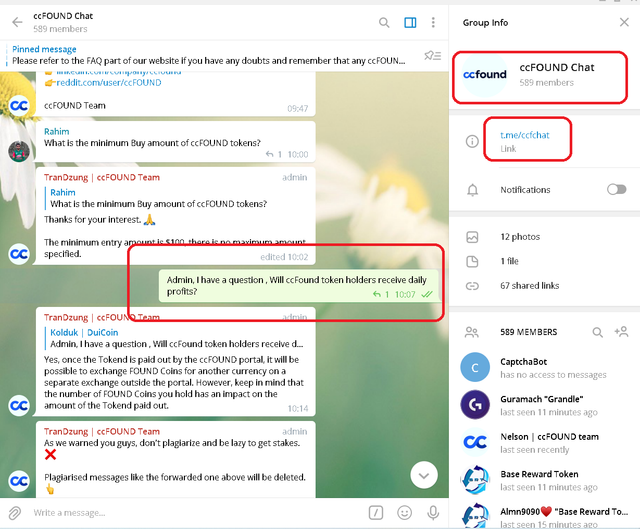
Task: Open the group info circle icon
Action: pyautogui.click(x=472, y=141)
